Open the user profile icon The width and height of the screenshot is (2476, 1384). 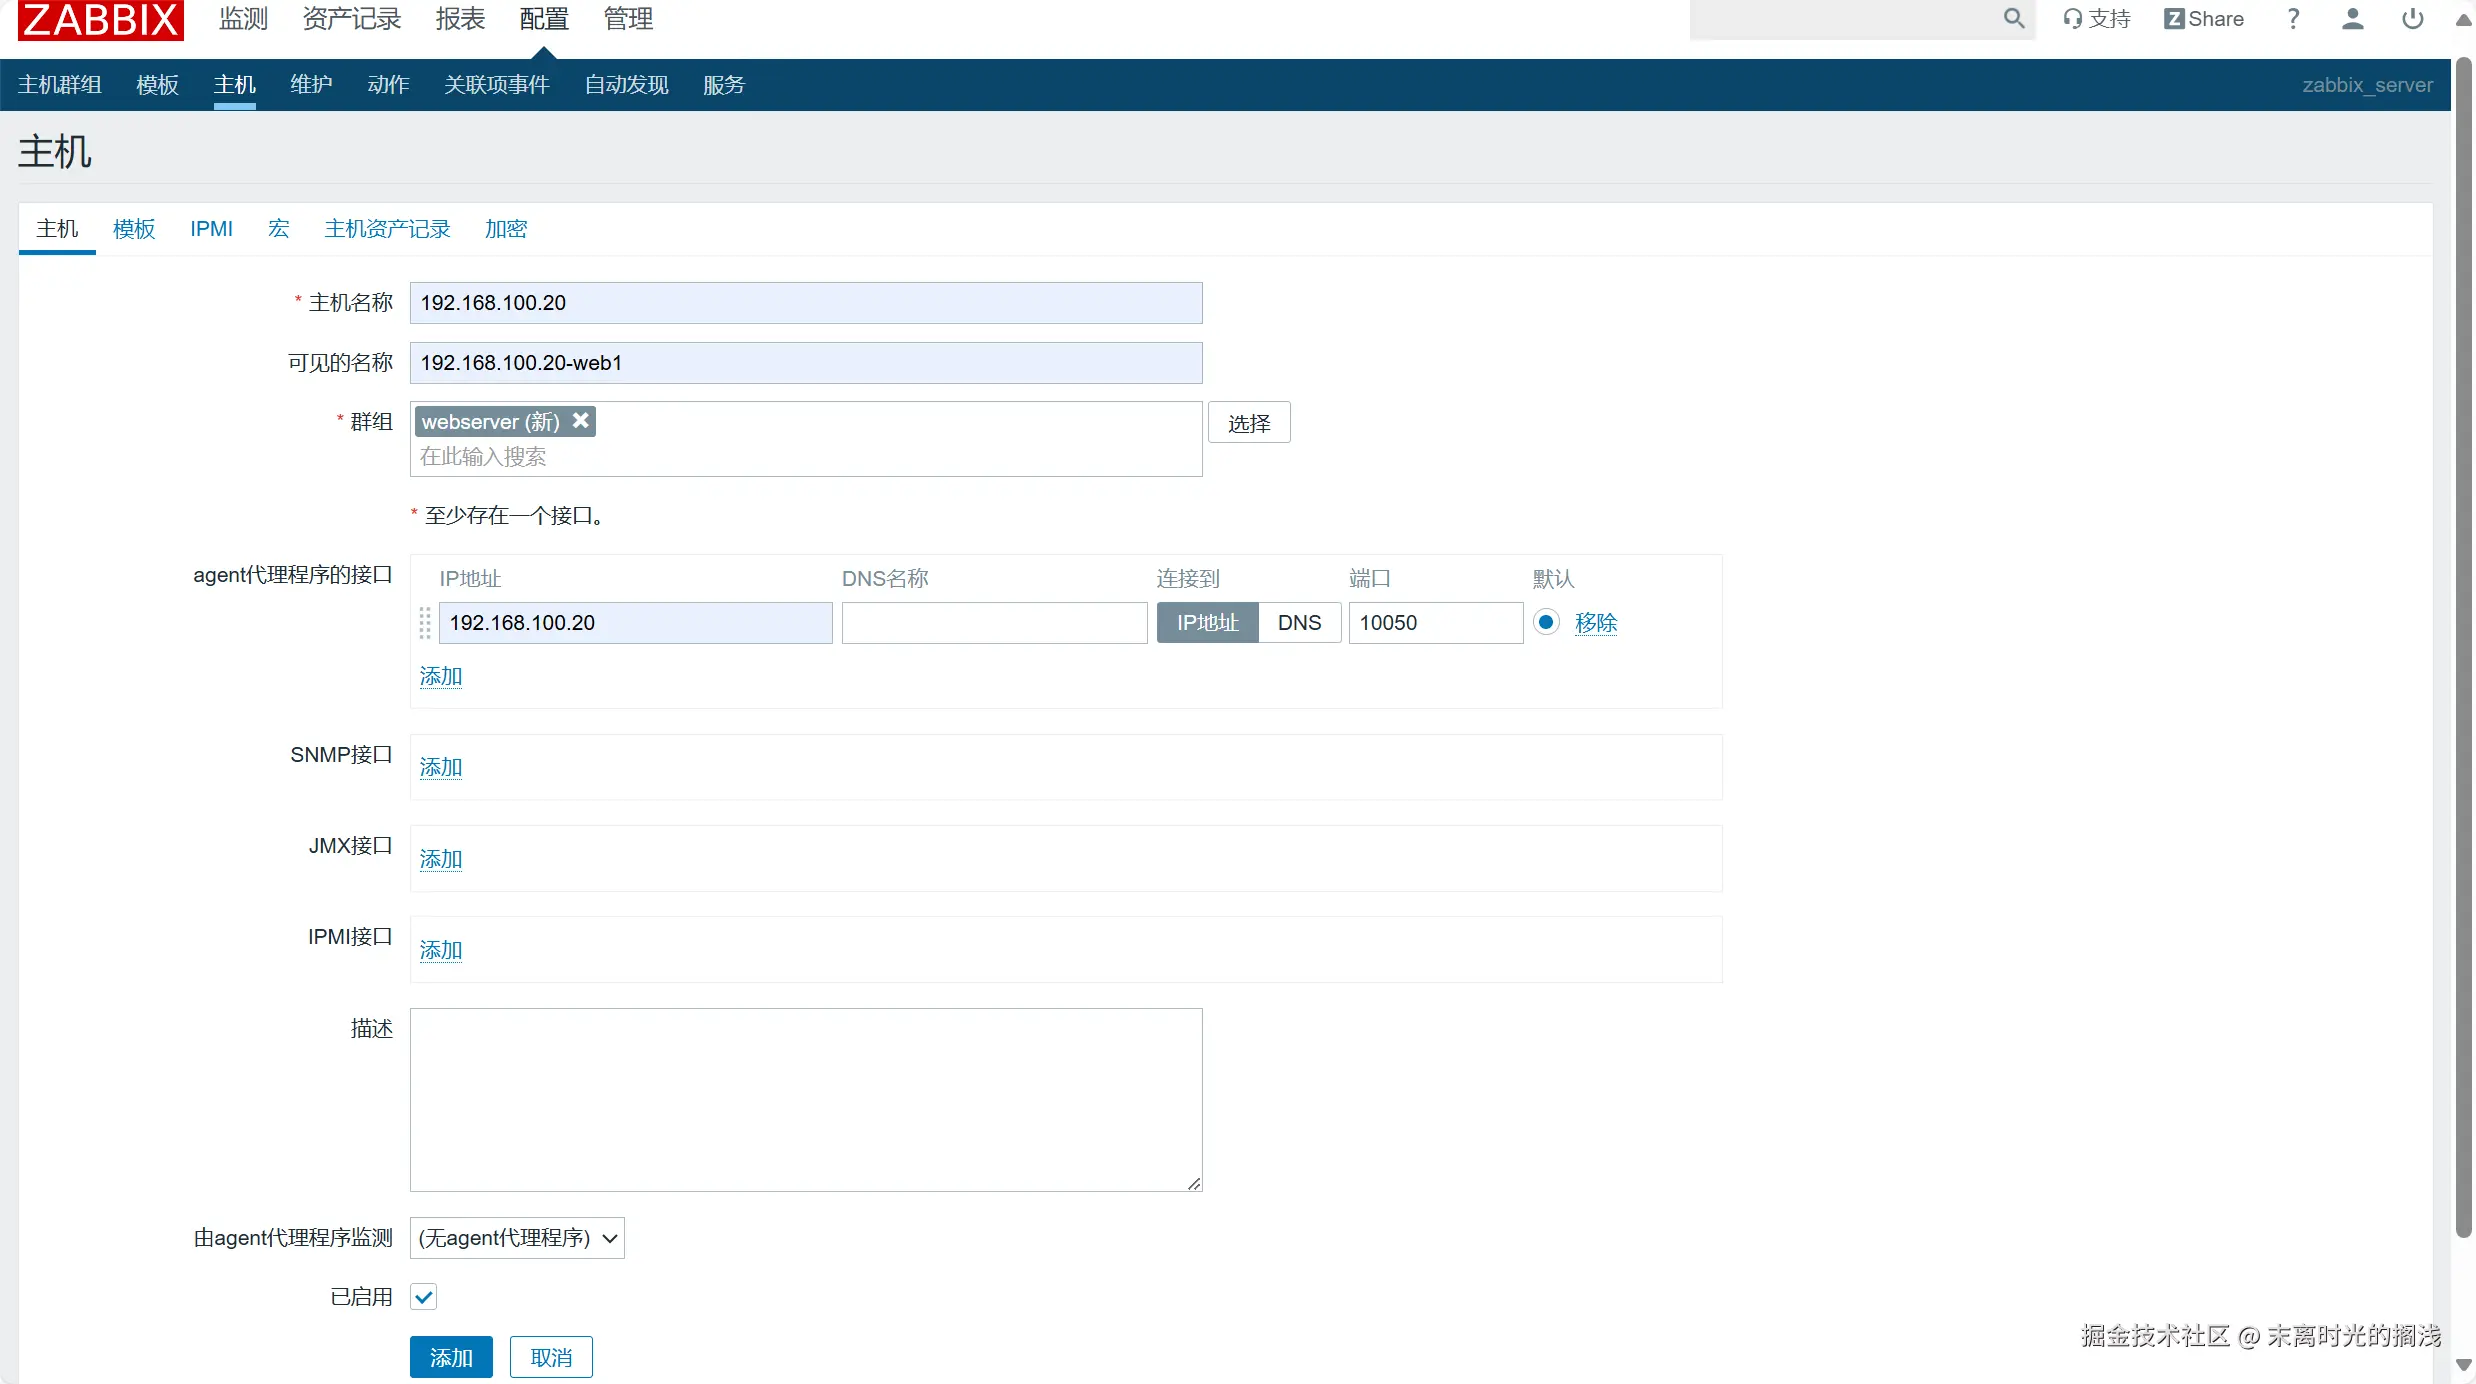[x=2352, y=19]
